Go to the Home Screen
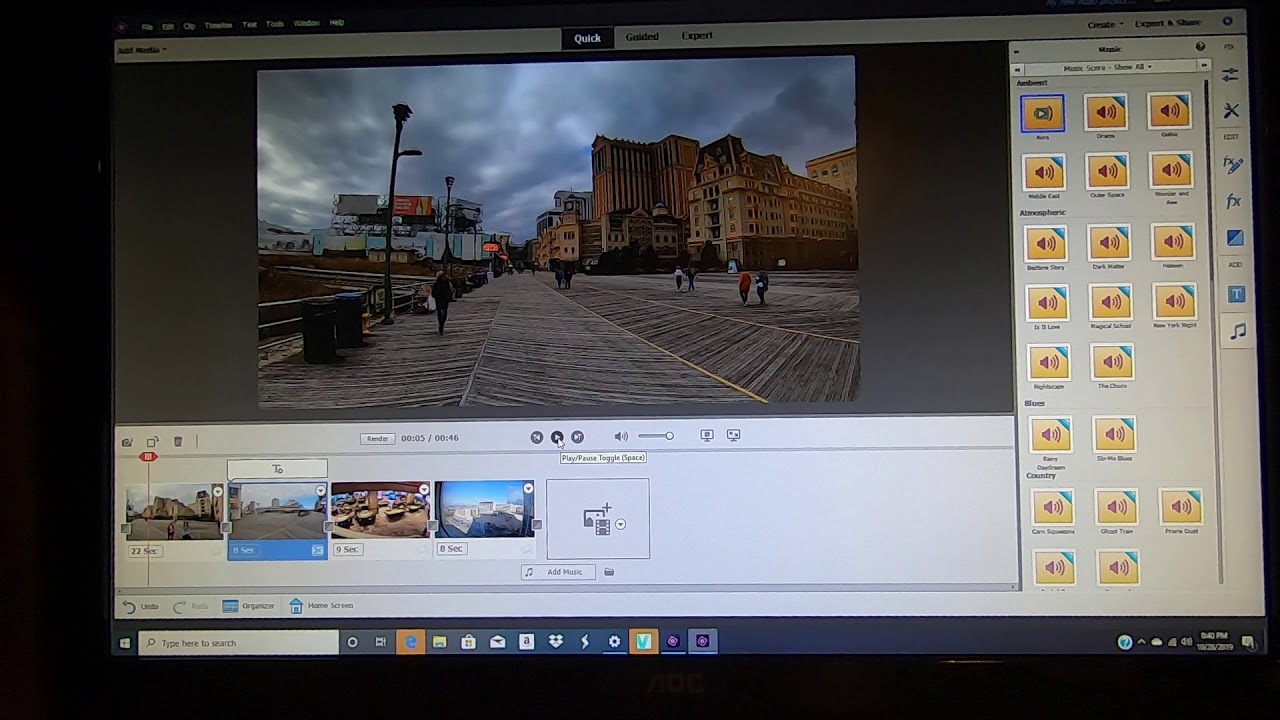Screen dimensions: 1280x720 tap(321, 605)
